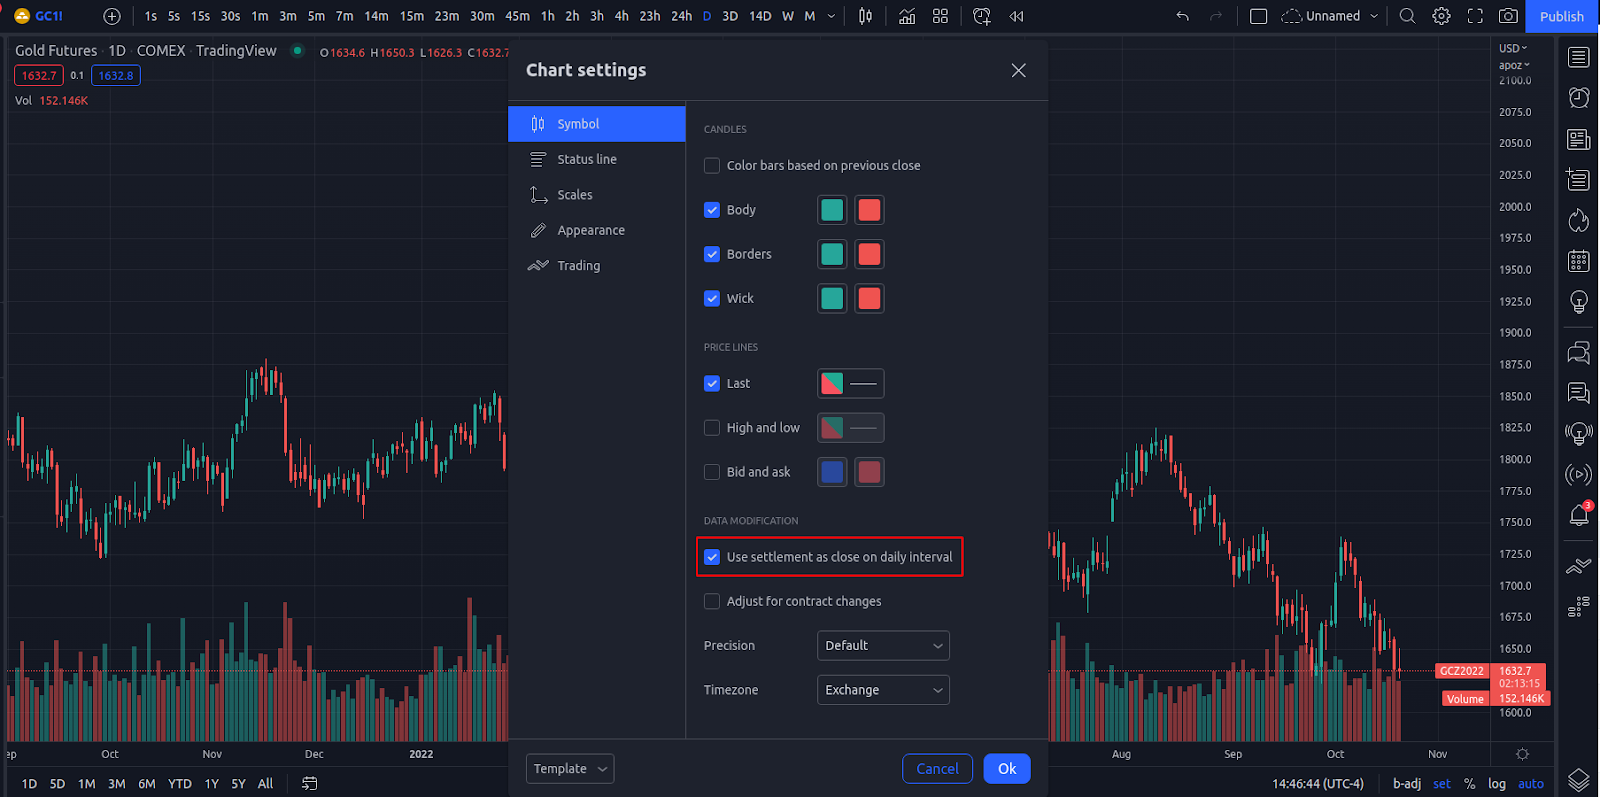Image resolution: width=1600 pixels, height=797 pixels.
Task: Open the Appearance settings tab
Action: click(x=591, y=230)
